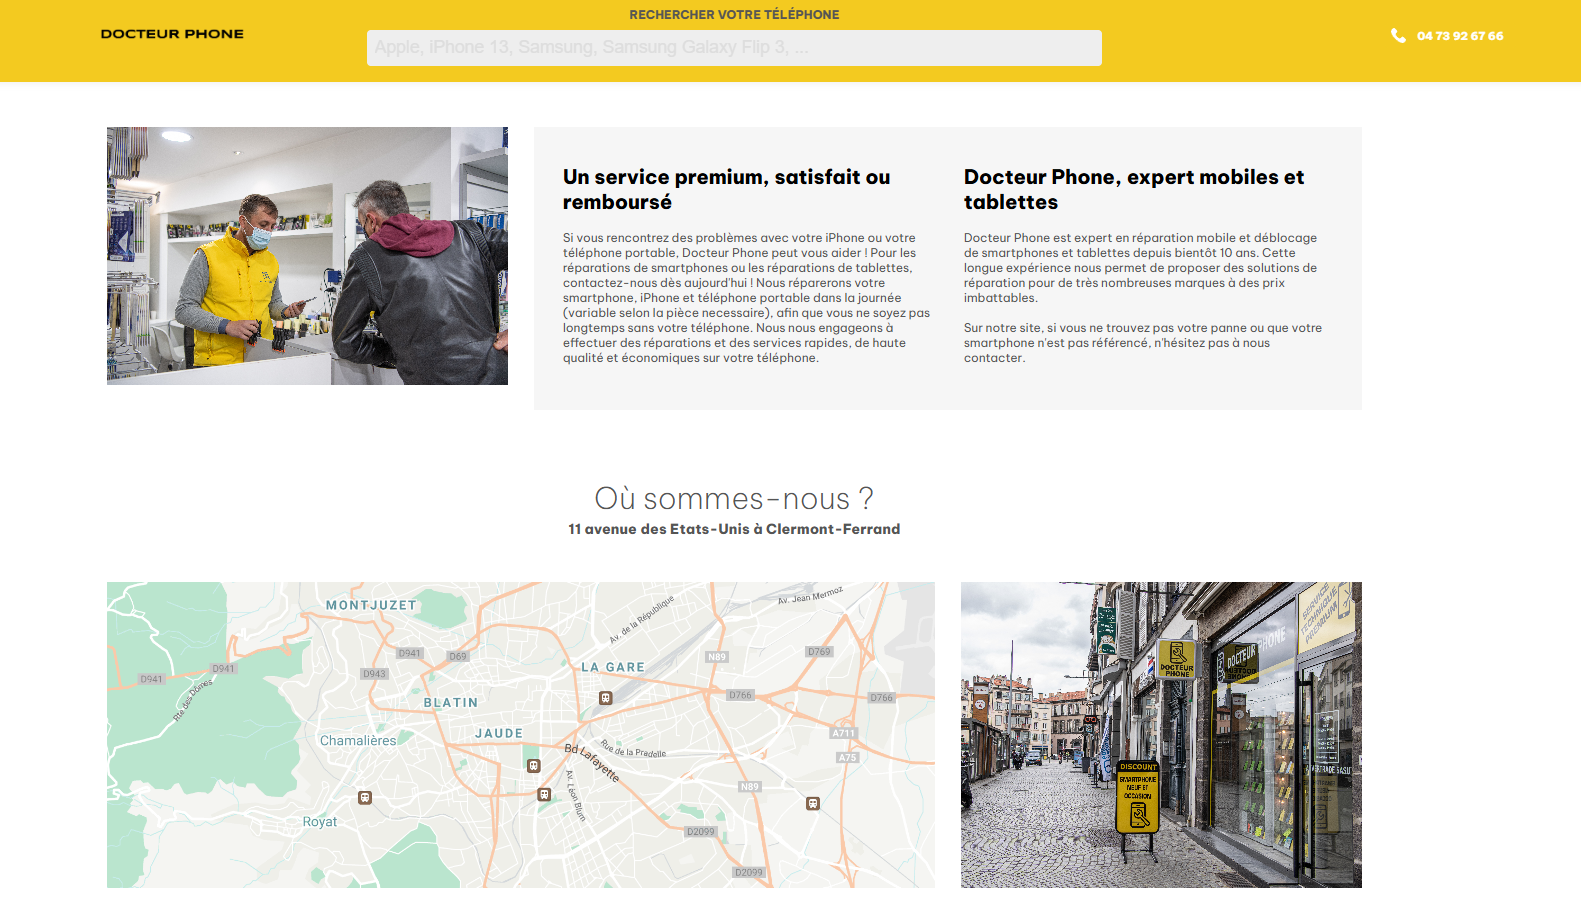
Task: Call the number 04 73 92 67 66
Action: coord(1460,36)
